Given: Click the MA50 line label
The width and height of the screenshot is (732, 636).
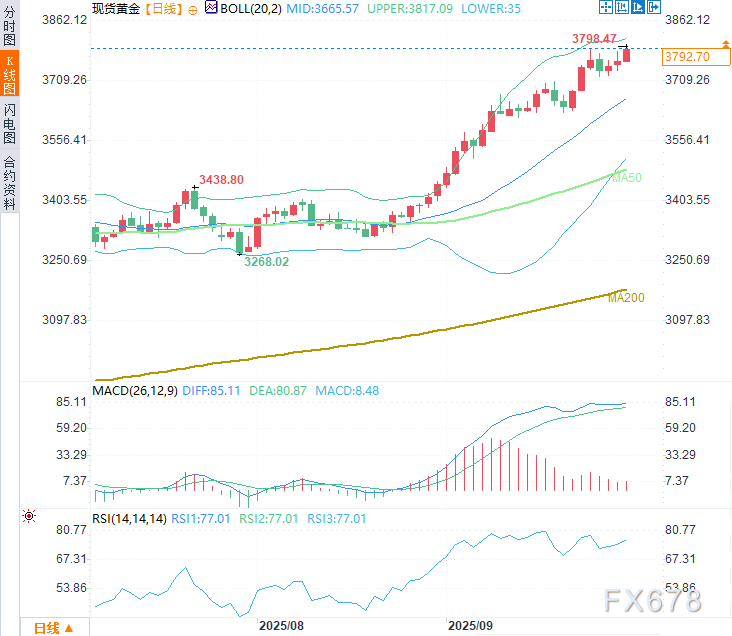Looking at the screenshot, I should (x=626, y=177).
